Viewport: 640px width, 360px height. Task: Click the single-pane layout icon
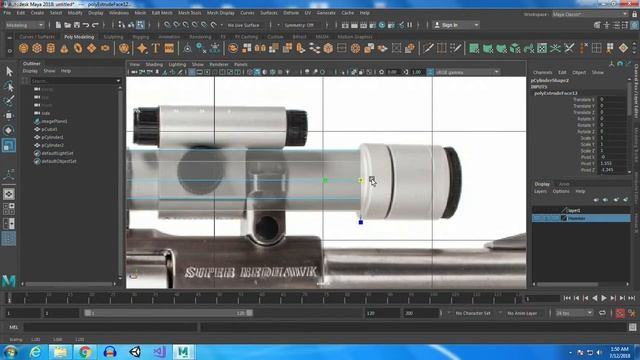coord(9,194)
